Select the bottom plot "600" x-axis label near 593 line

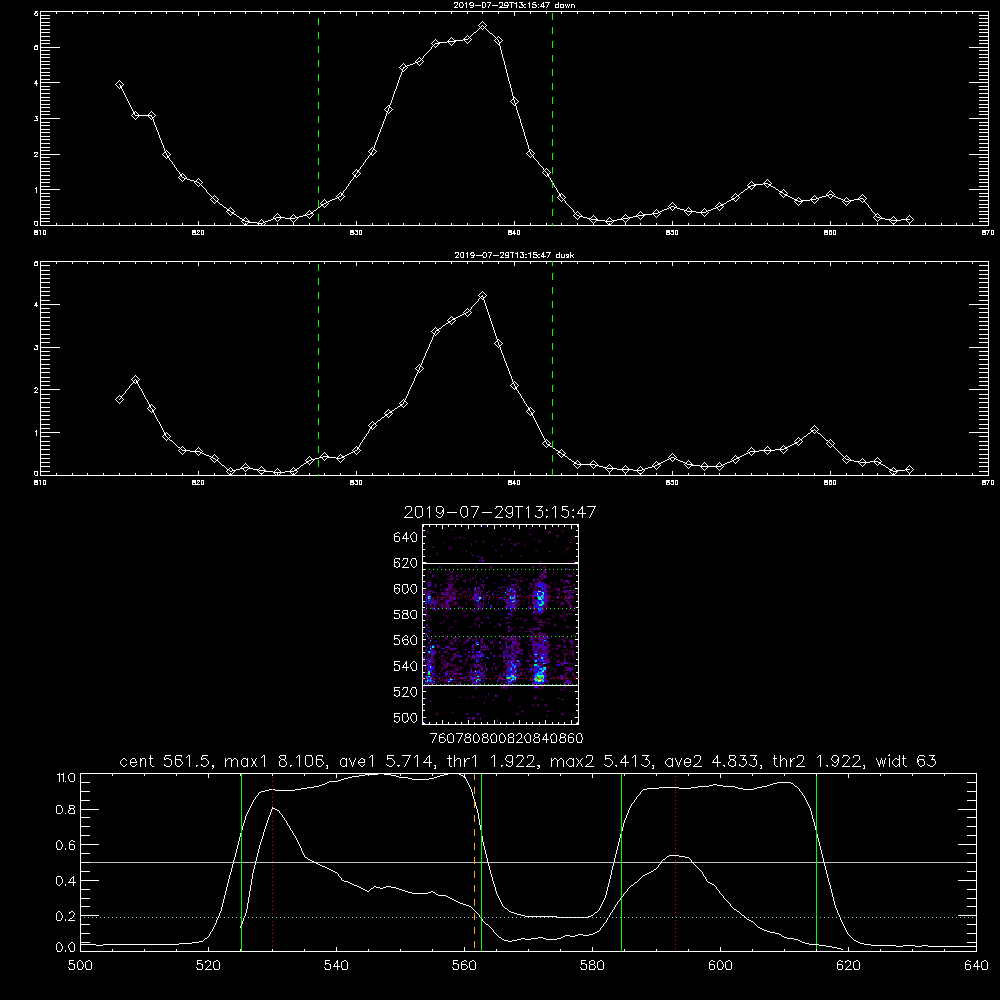(x=720, y=966)
